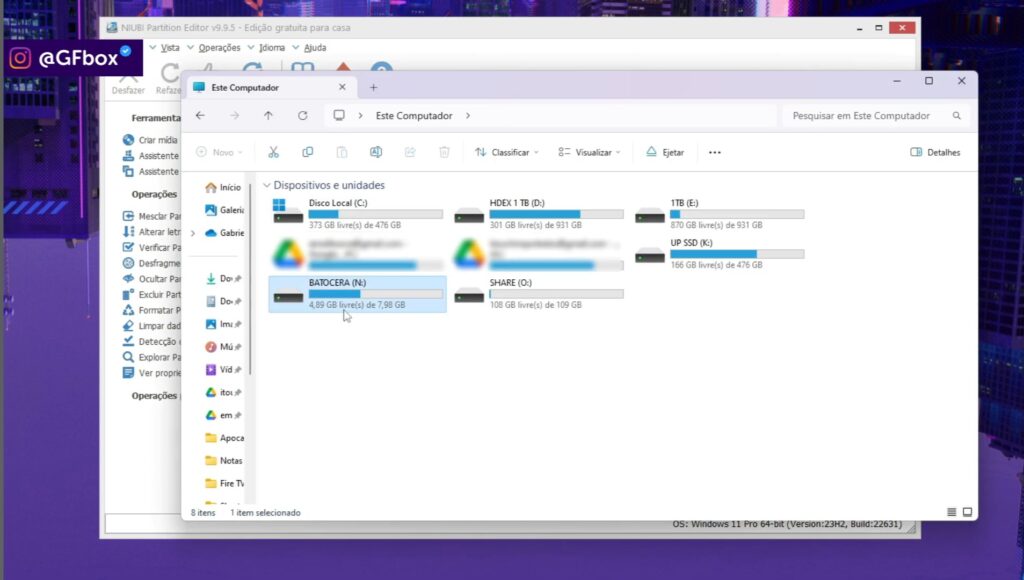Click '870 GB livre(s) de 931 GB' text

(x=716, y=225)
